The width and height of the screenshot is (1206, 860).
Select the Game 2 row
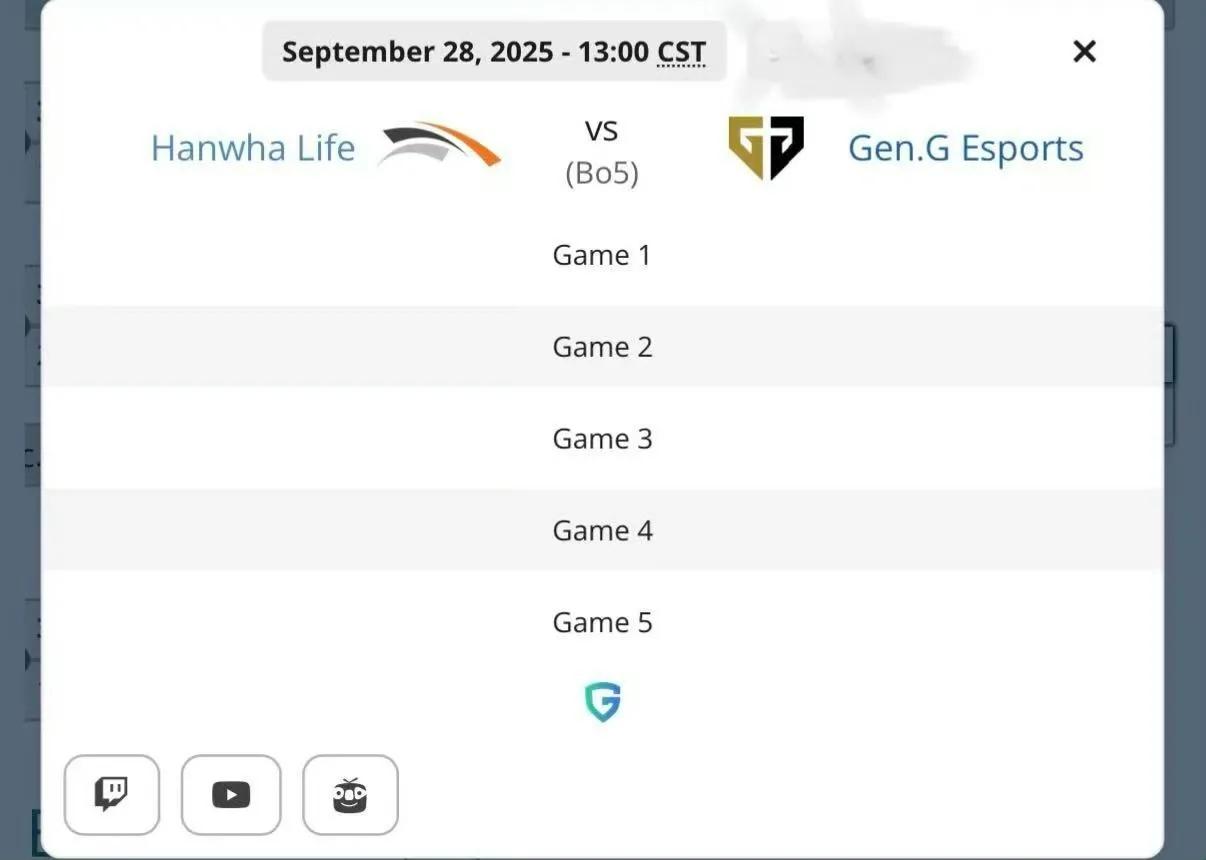pyautogui.click(x=602, y=347)
